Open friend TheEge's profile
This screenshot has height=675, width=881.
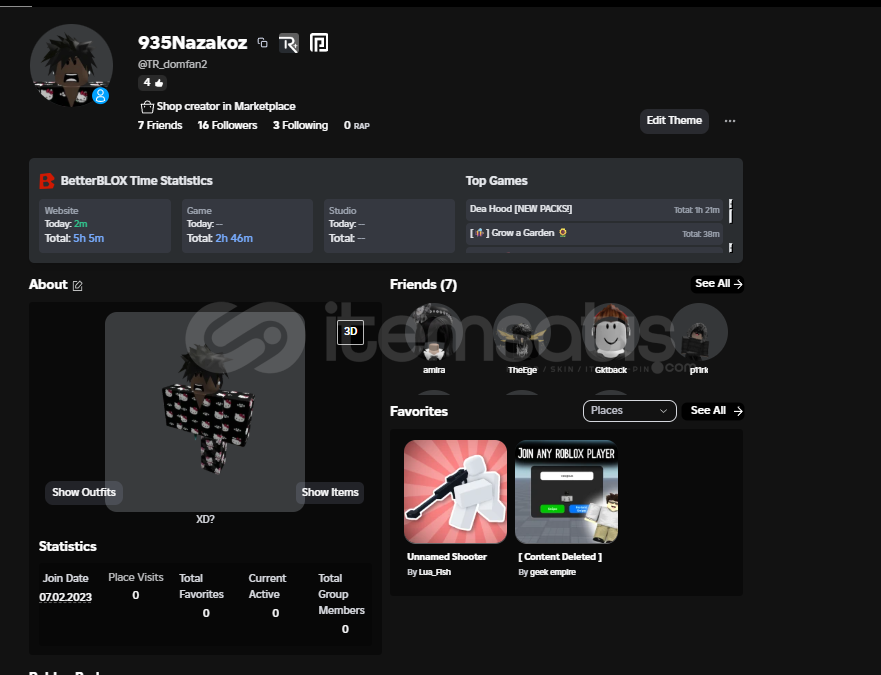(522, 339)
